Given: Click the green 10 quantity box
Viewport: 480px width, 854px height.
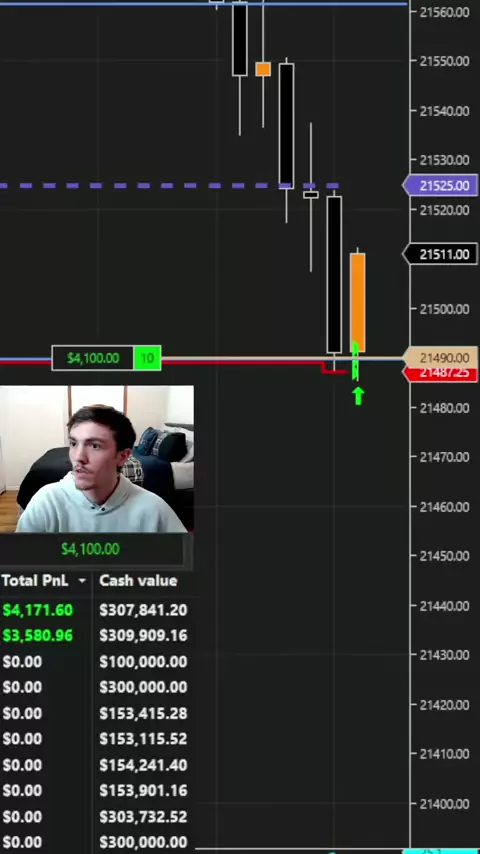Looking at the screenshot, I should (x=147, y=358).
